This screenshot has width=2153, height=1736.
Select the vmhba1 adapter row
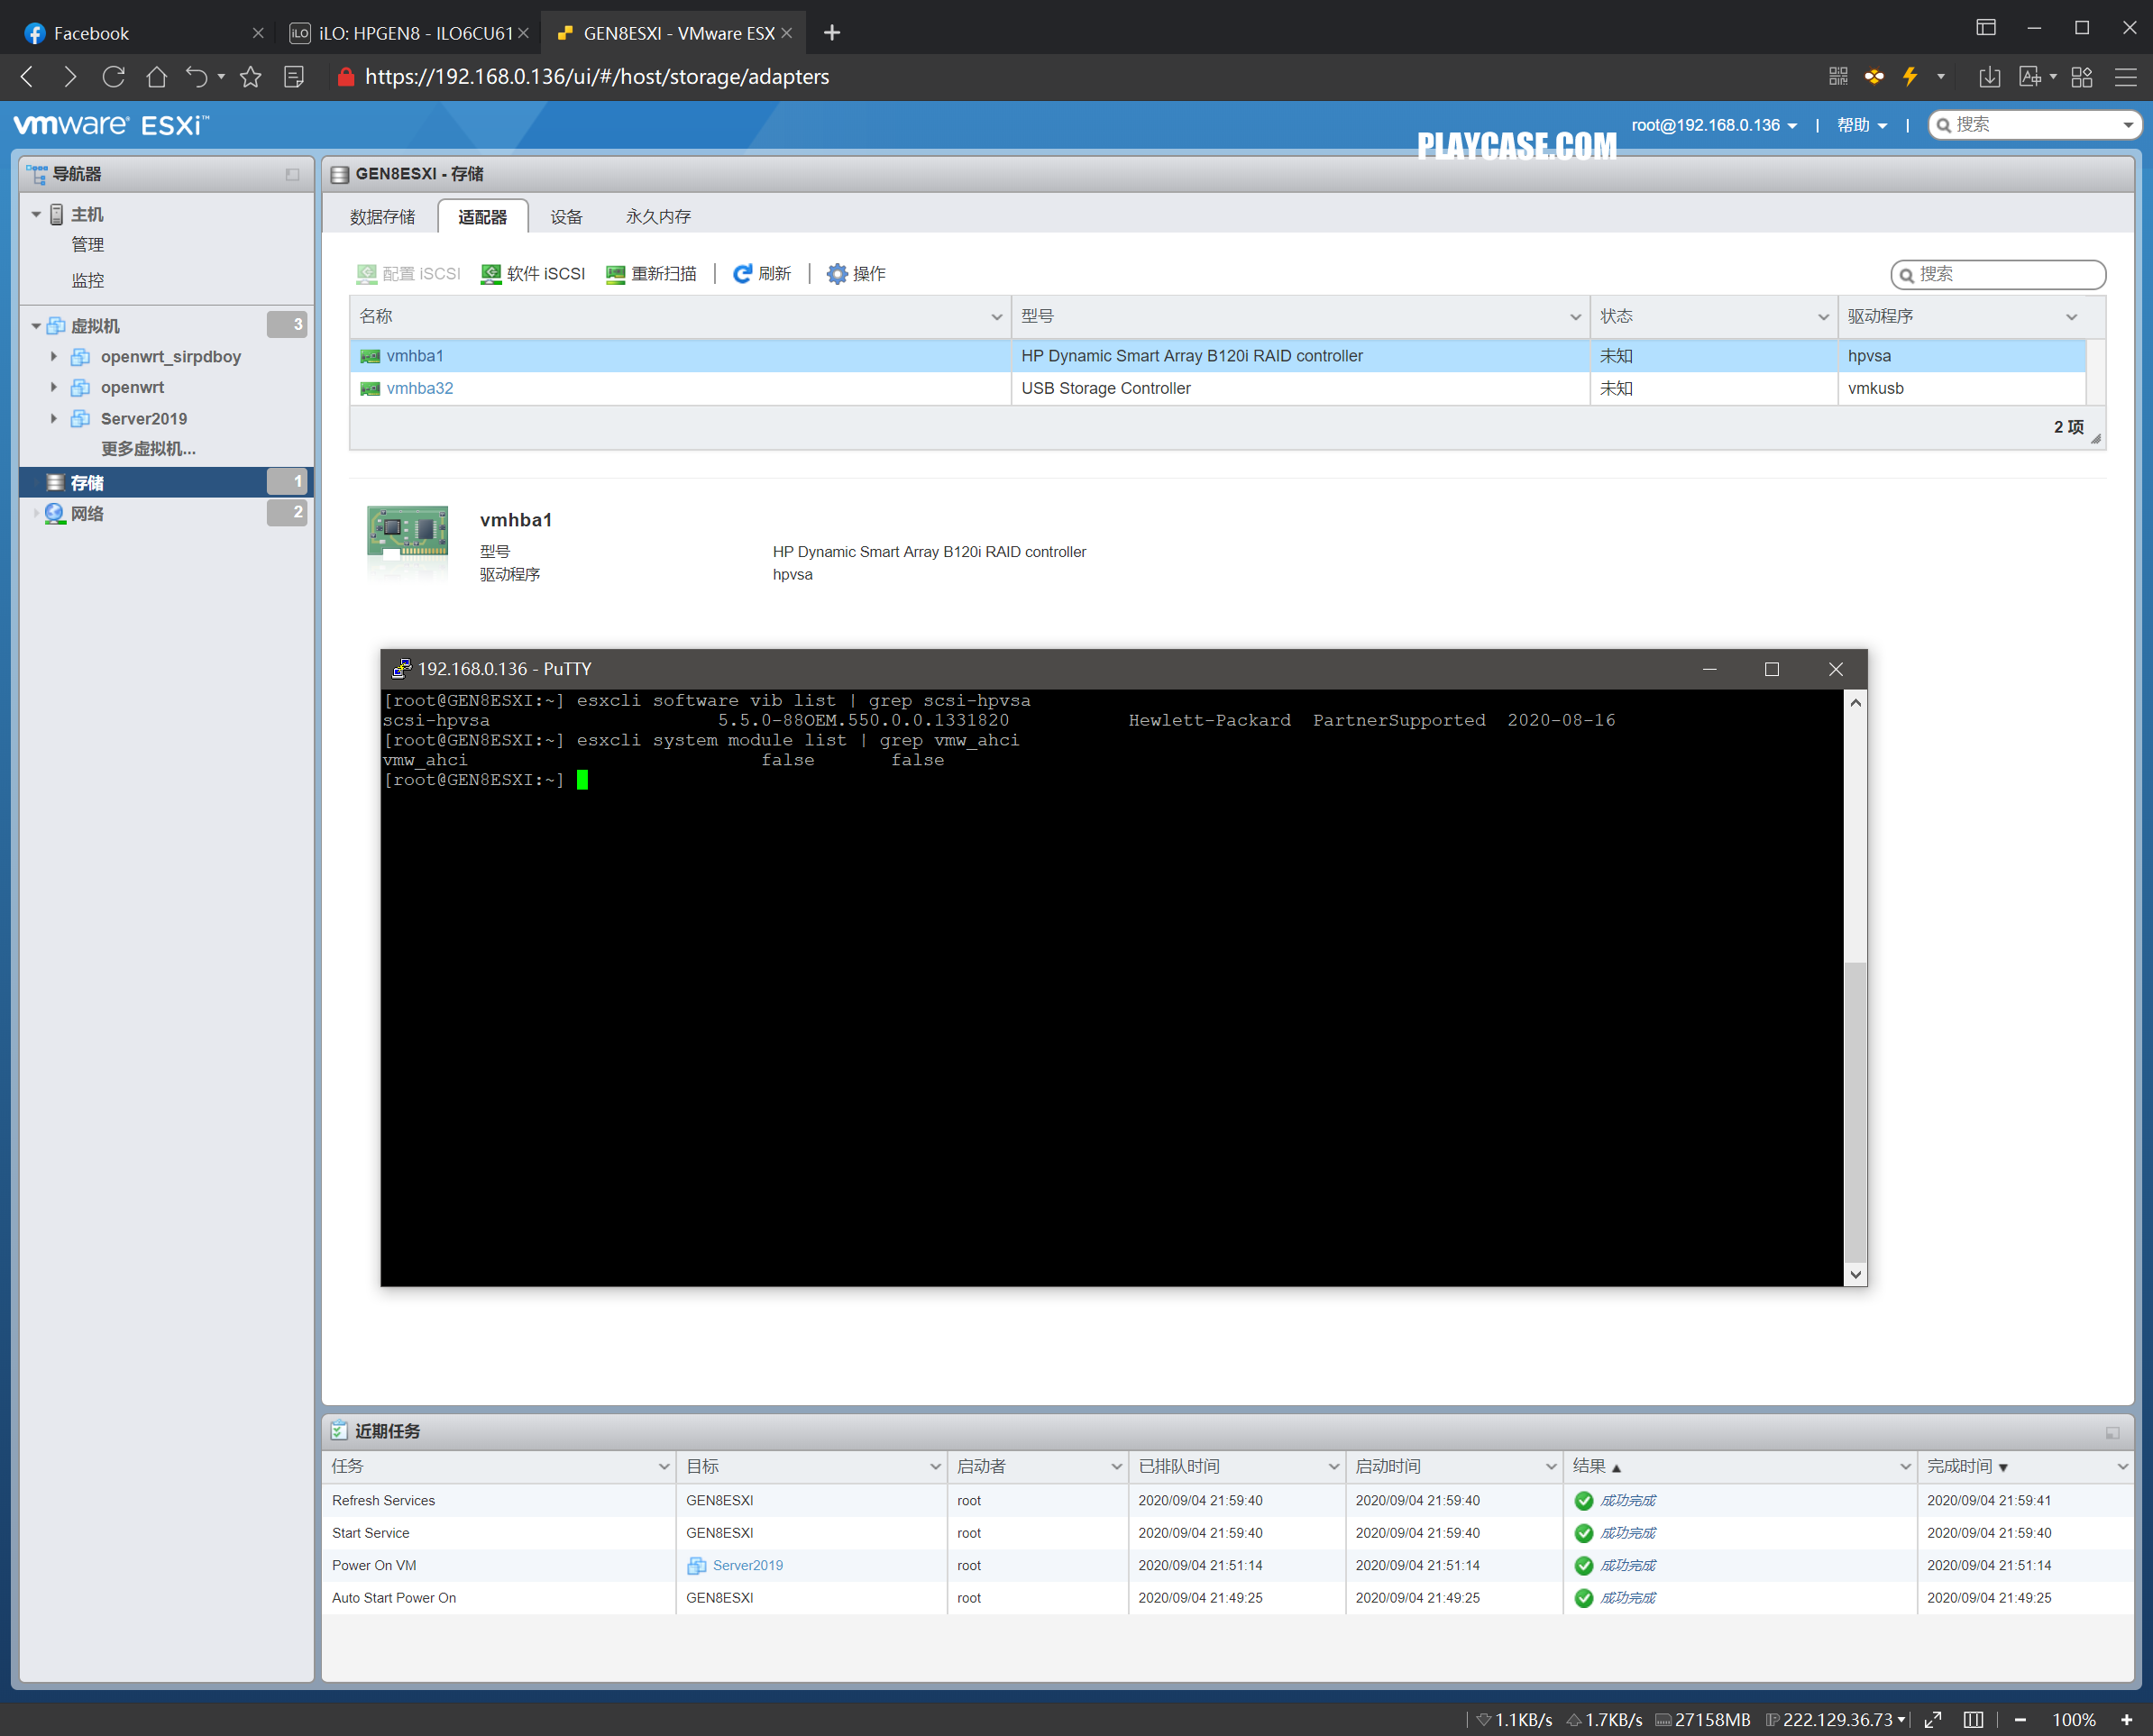pos(1218,356)
